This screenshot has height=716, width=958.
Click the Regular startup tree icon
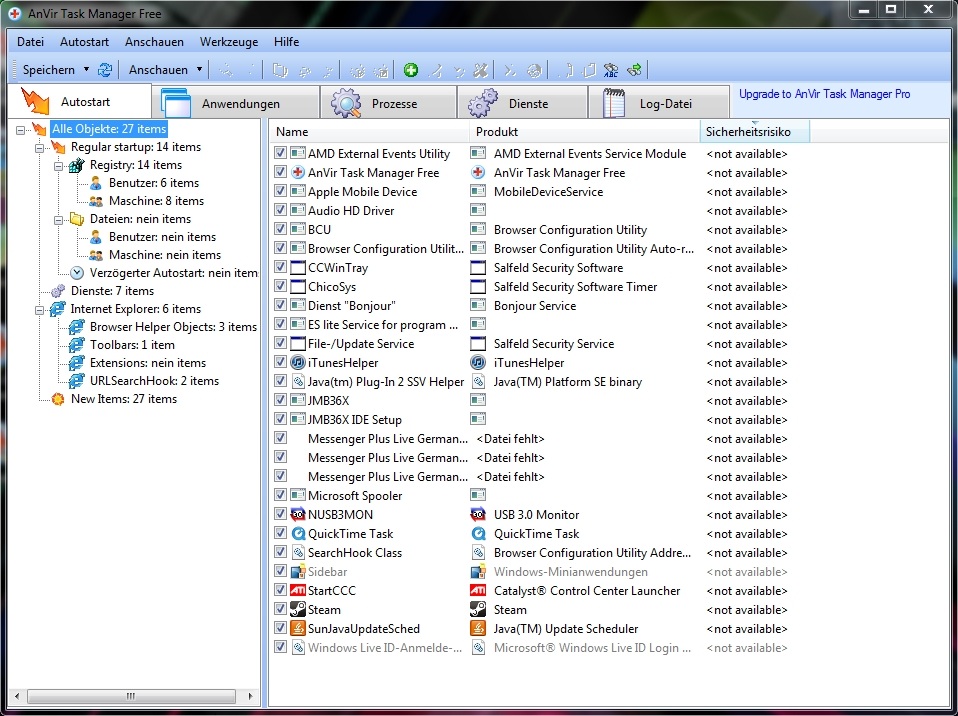58,147
